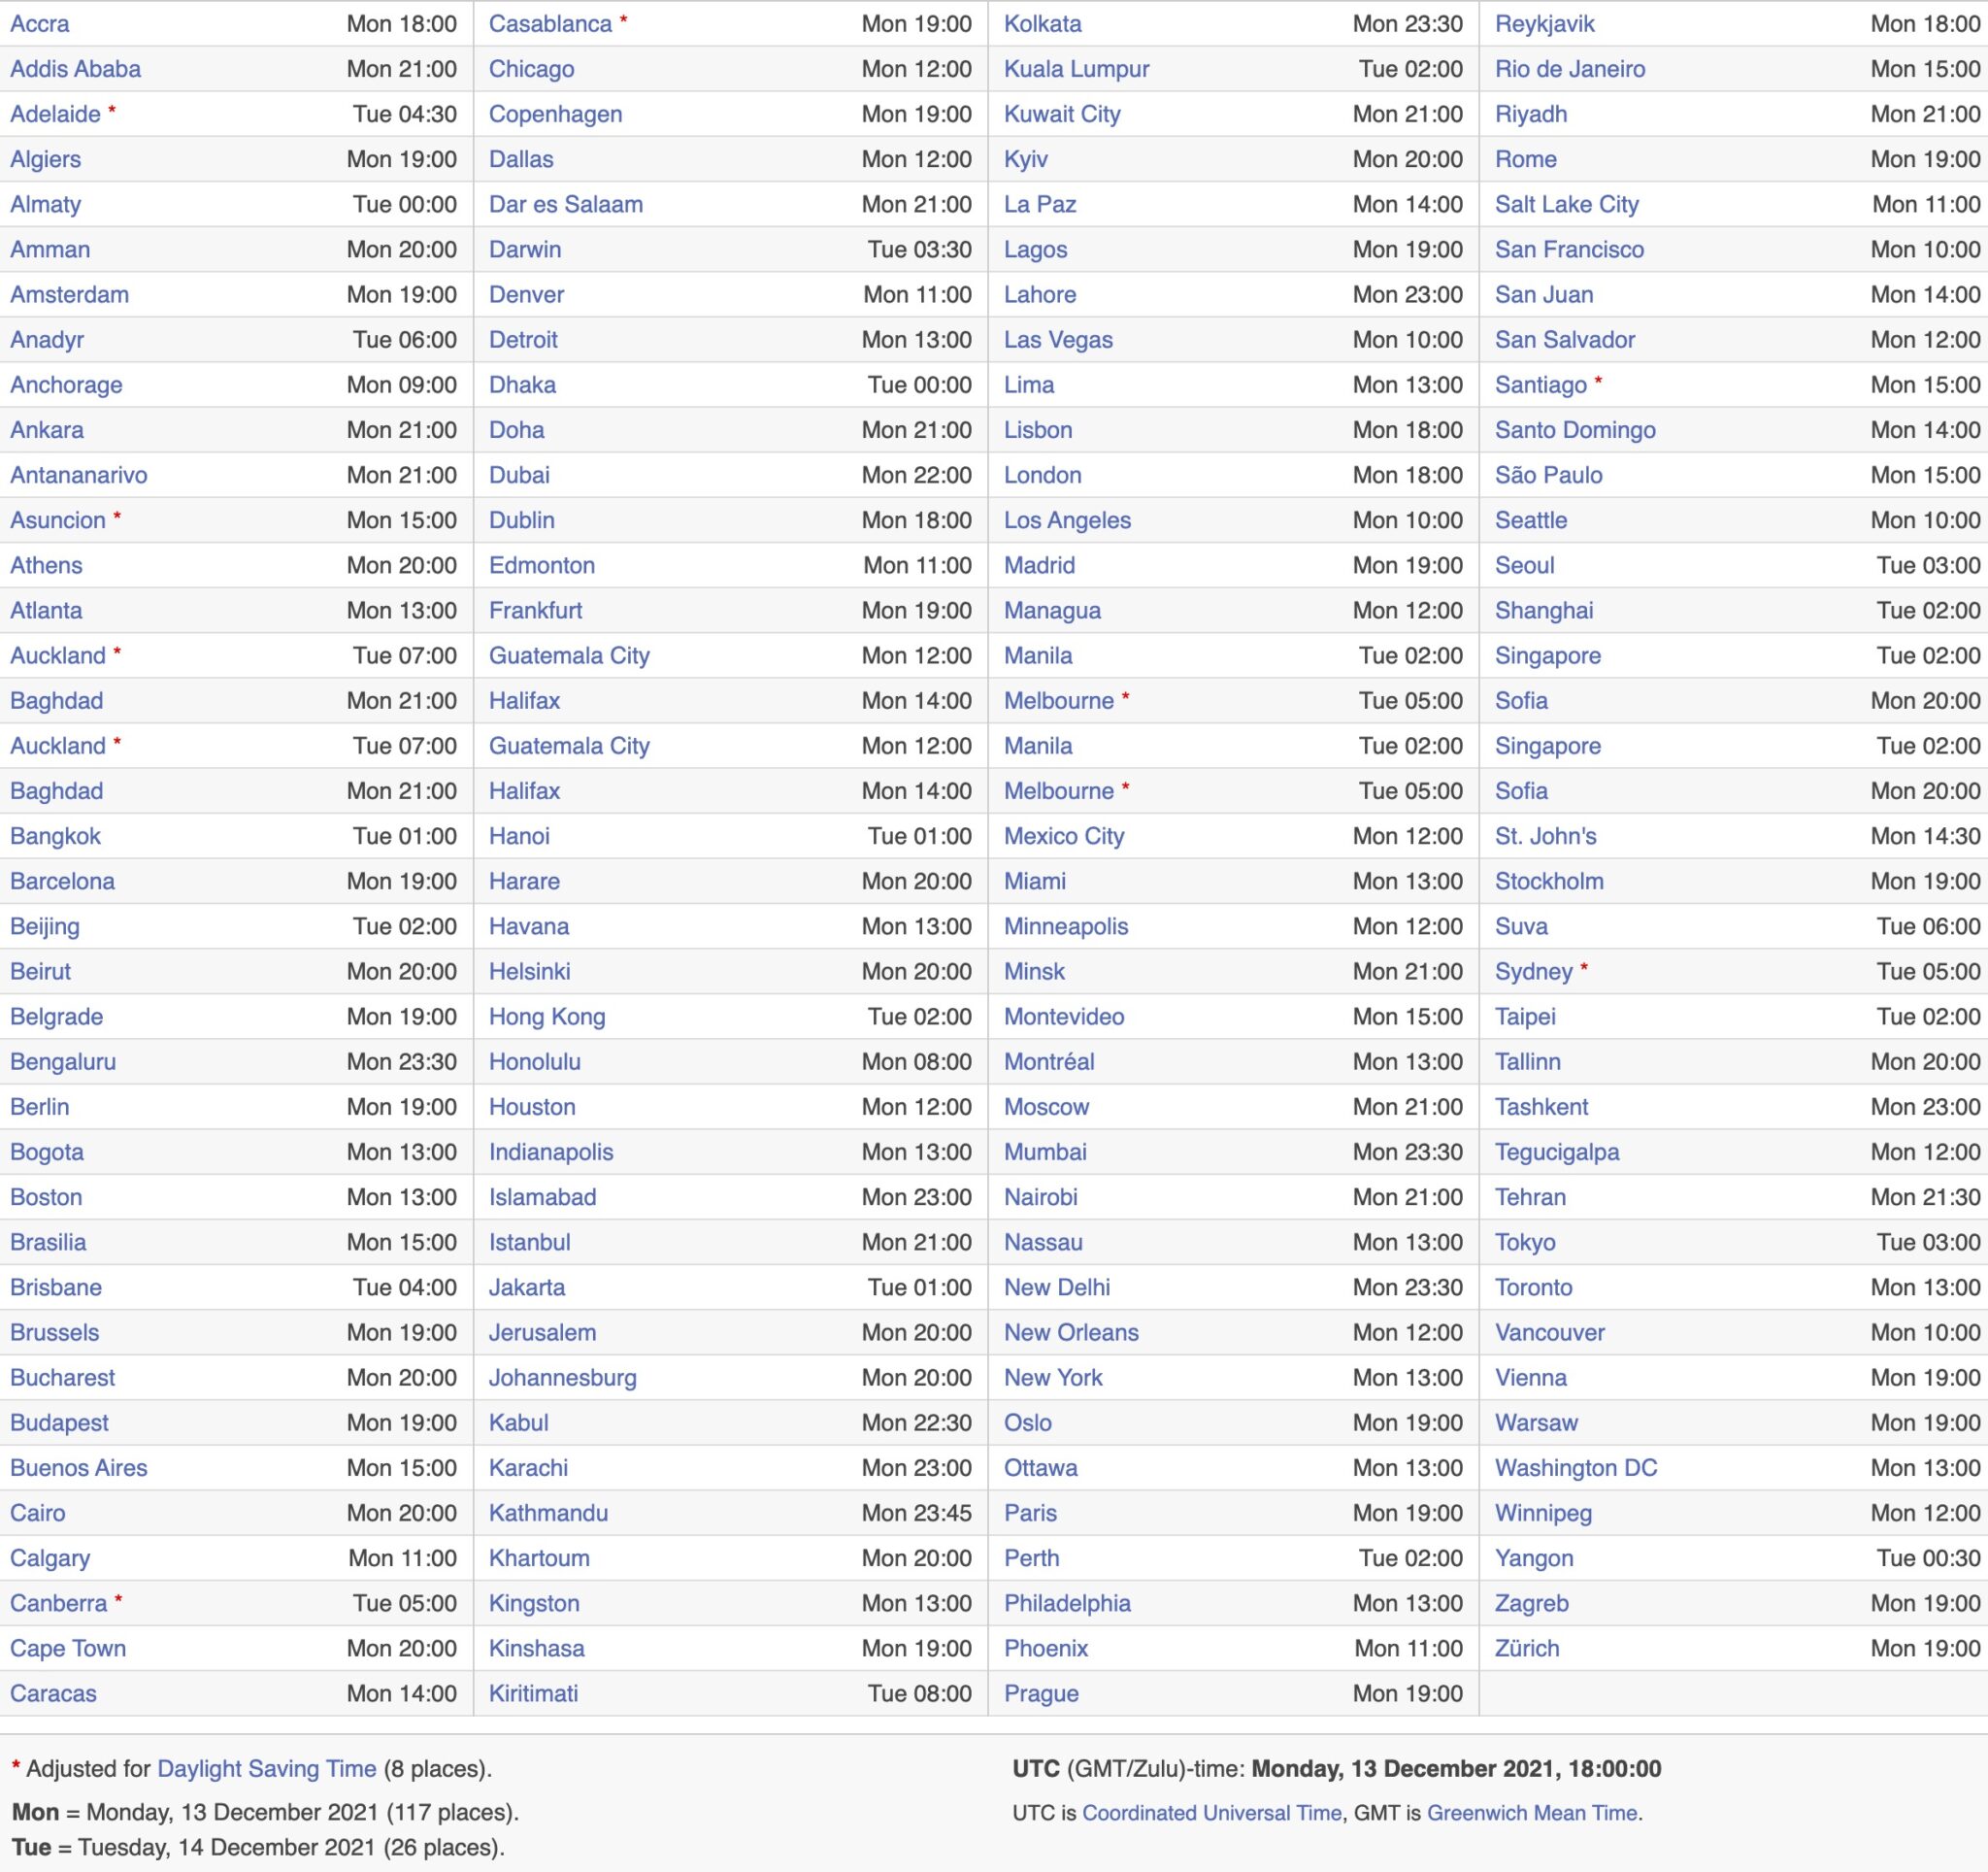1988x1872 pixels.
Task: Select the Kathmandu city link
Action: click(547, 1512)
